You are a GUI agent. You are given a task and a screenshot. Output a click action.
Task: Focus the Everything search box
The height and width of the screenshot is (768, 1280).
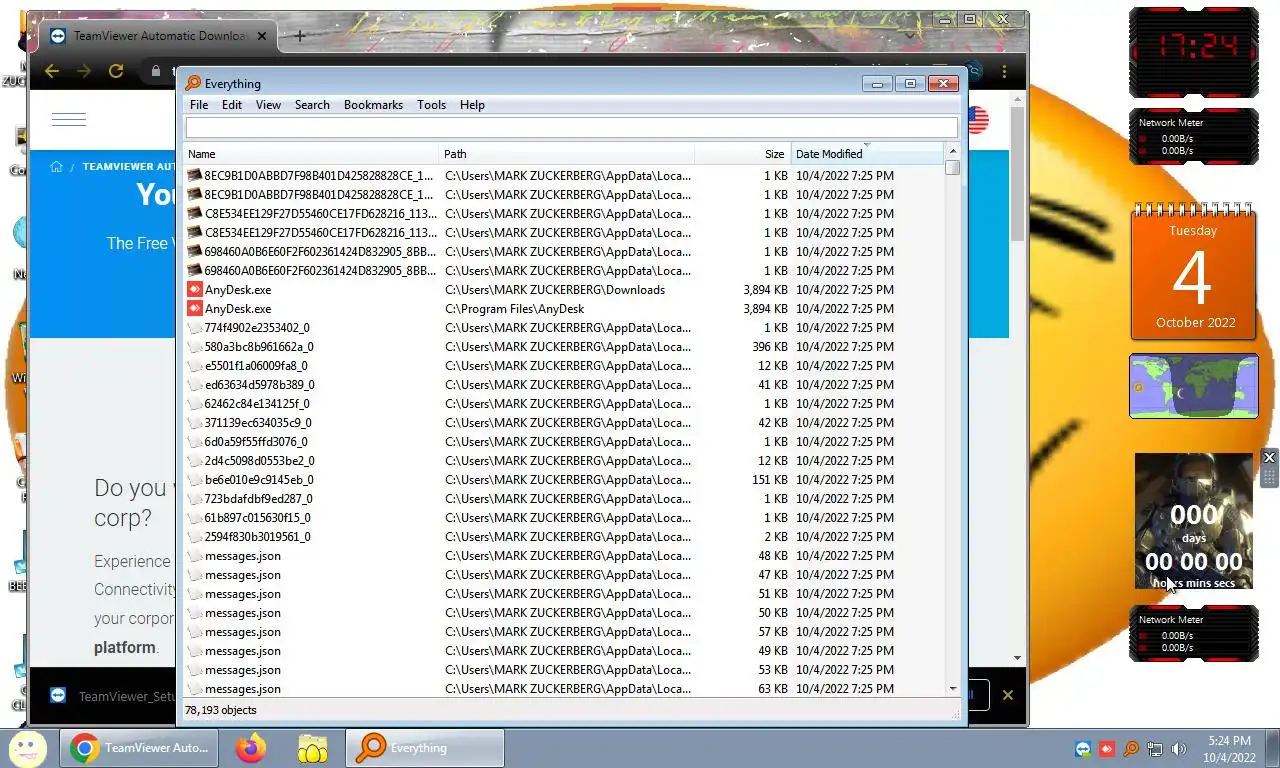[571, 127]
